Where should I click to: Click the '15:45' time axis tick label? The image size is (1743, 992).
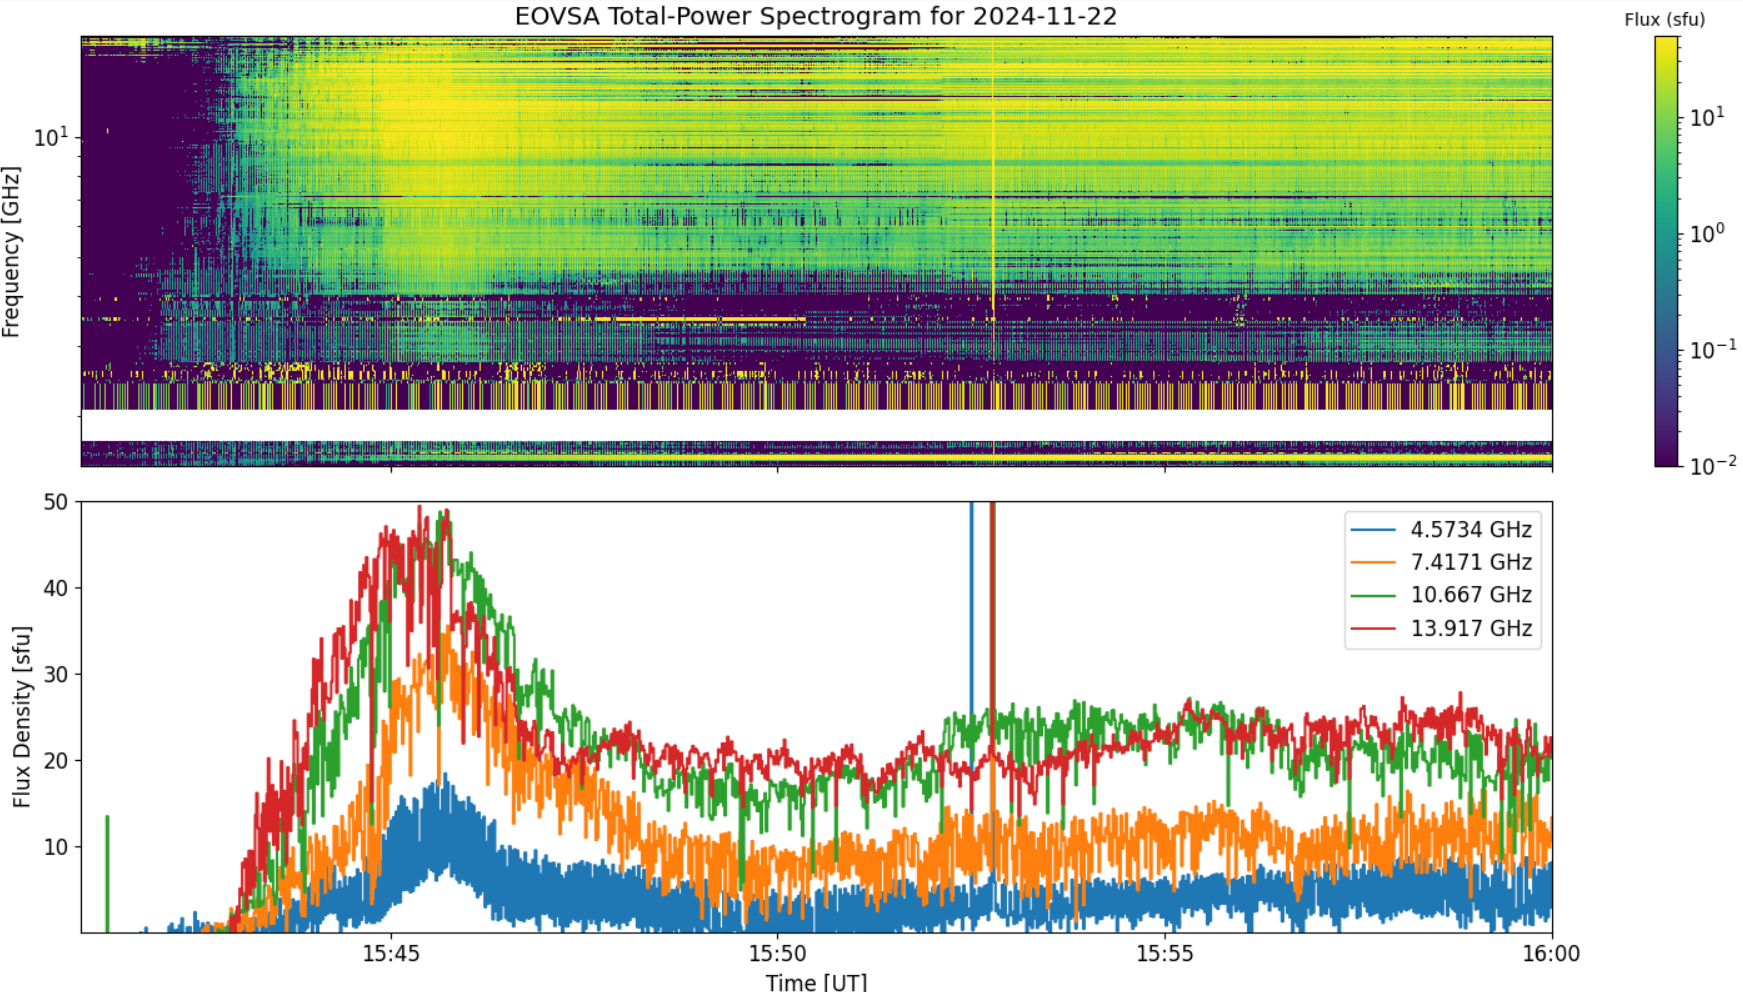[x=391, y=954]
